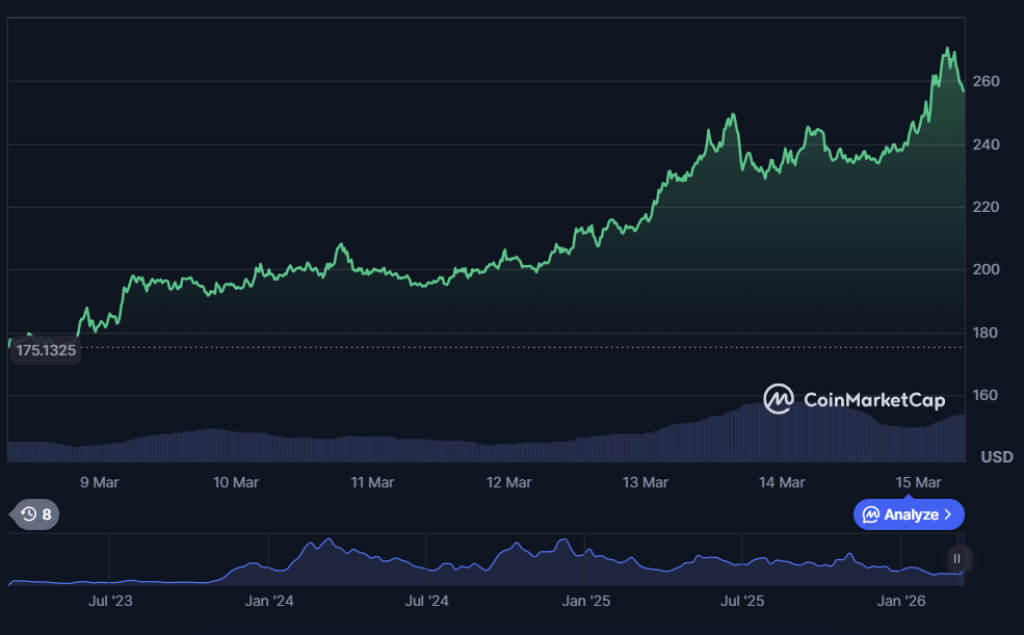
Task: Click the range brush handle on the mini chart
Action: click(956, 559)
